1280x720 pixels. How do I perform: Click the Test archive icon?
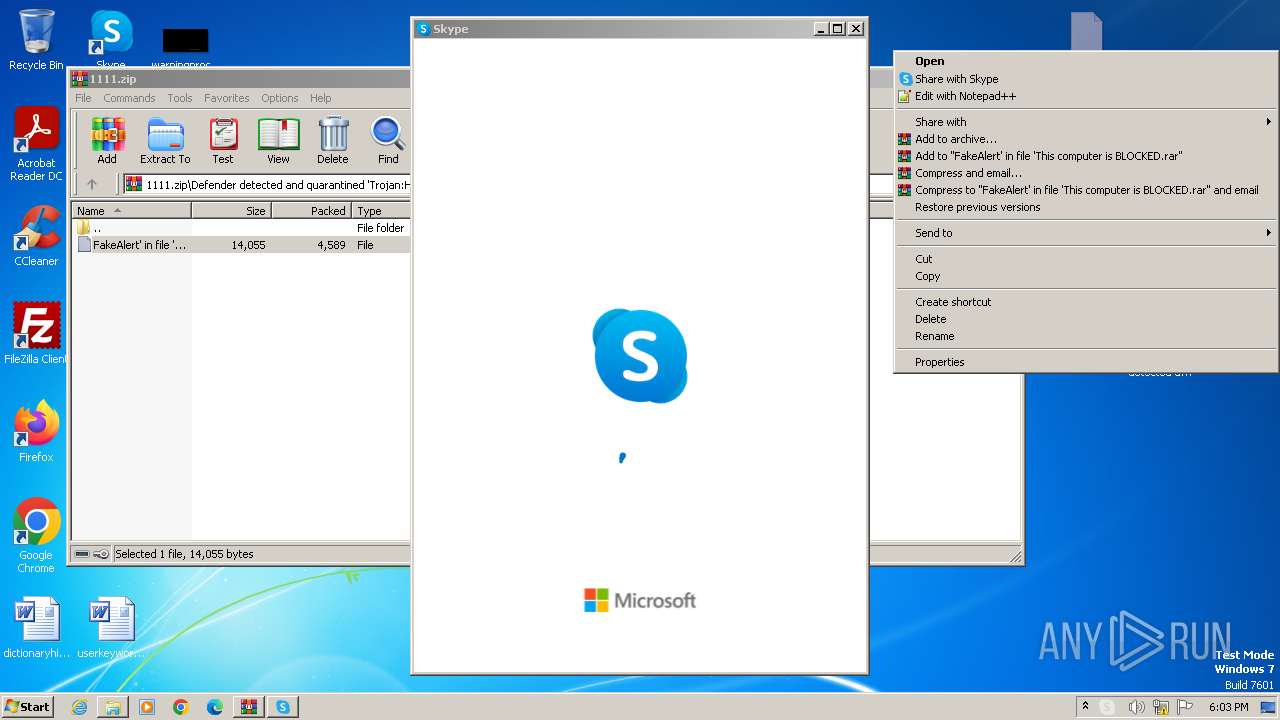tap(223, 141)
